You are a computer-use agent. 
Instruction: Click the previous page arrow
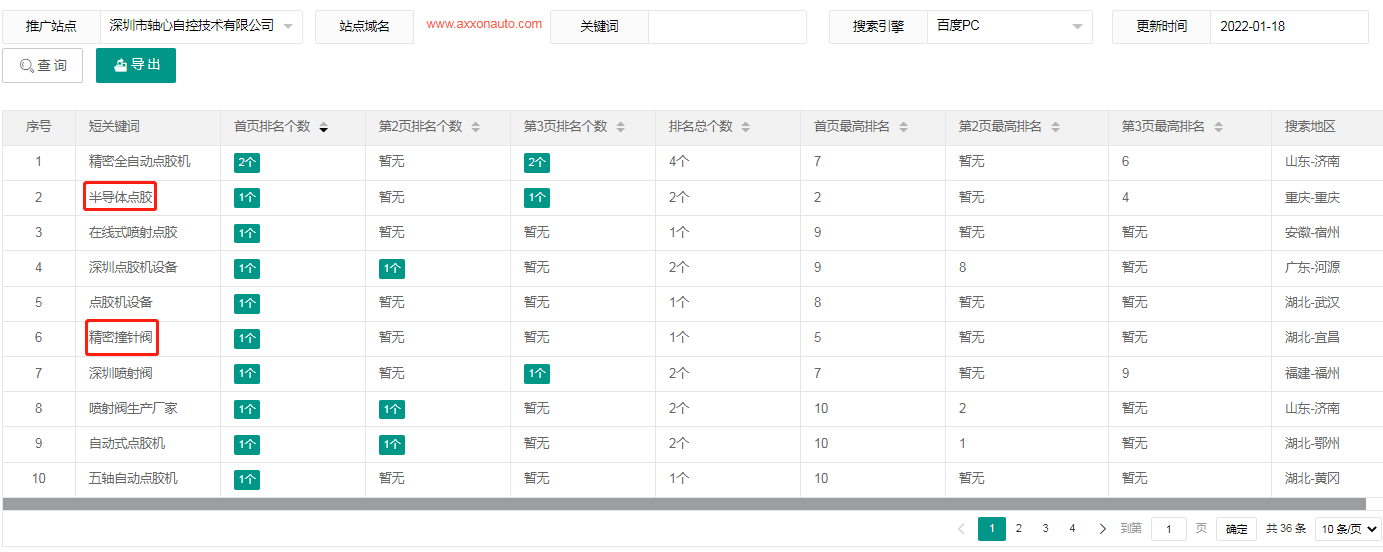[x=961, y=529]
